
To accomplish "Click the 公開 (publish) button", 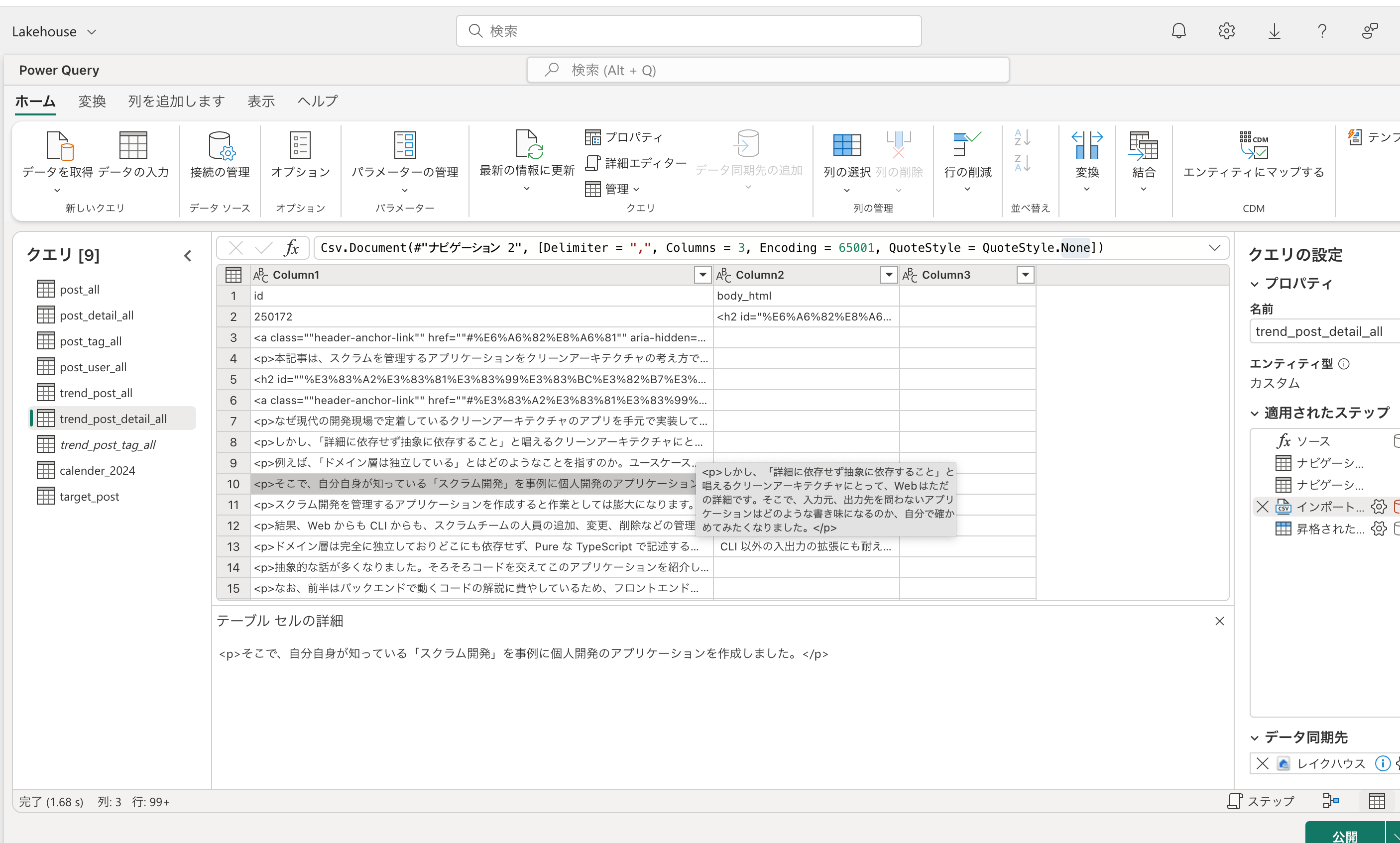I will pos(1345,835).
